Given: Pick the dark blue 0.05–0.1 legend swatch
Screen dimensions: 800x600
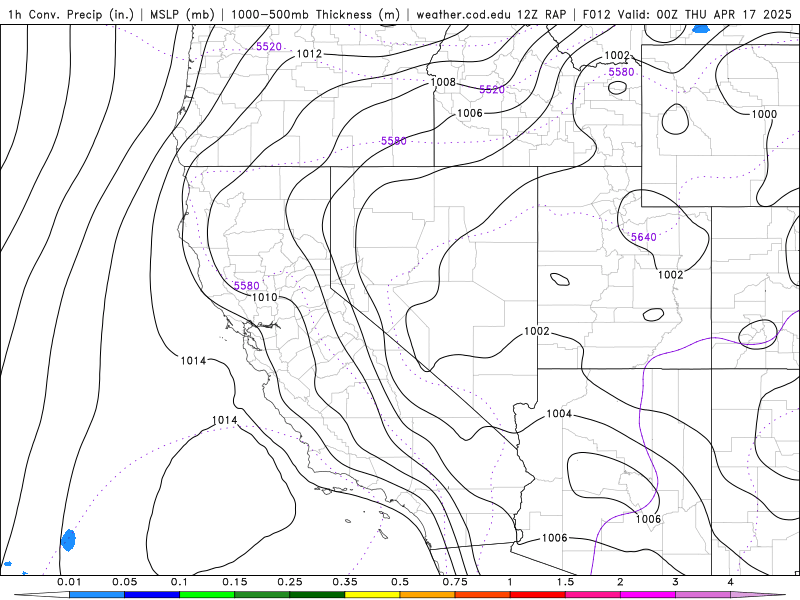Looking at the screenshot, I should coord(152,595).
